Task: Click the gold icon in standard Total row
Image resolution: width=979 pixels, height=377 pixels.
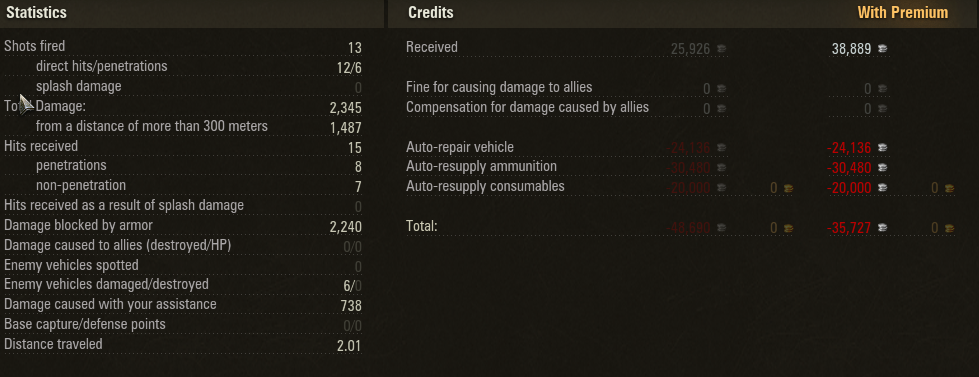Action: pyautogui.click(x=789, y=228)
